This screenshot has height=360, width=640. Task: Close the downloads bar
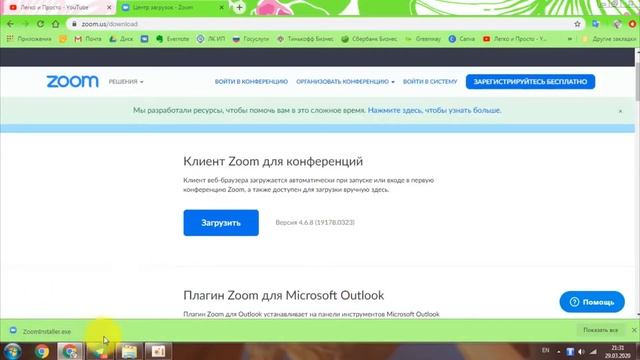pos(634,330)
